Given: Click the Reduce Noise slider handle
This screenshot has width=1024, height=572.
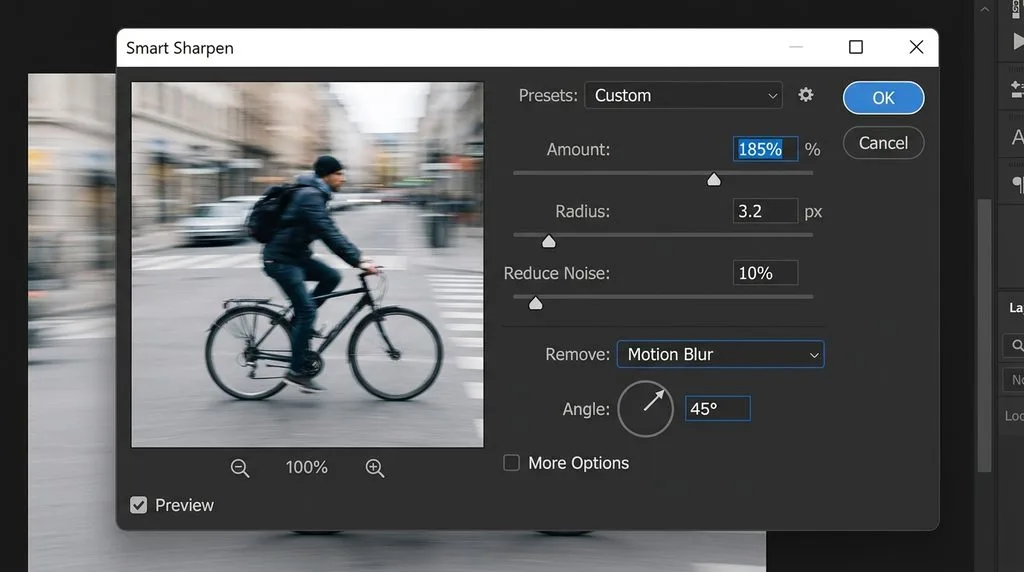Looking at the screenshot, I should (x=536, y=303).
